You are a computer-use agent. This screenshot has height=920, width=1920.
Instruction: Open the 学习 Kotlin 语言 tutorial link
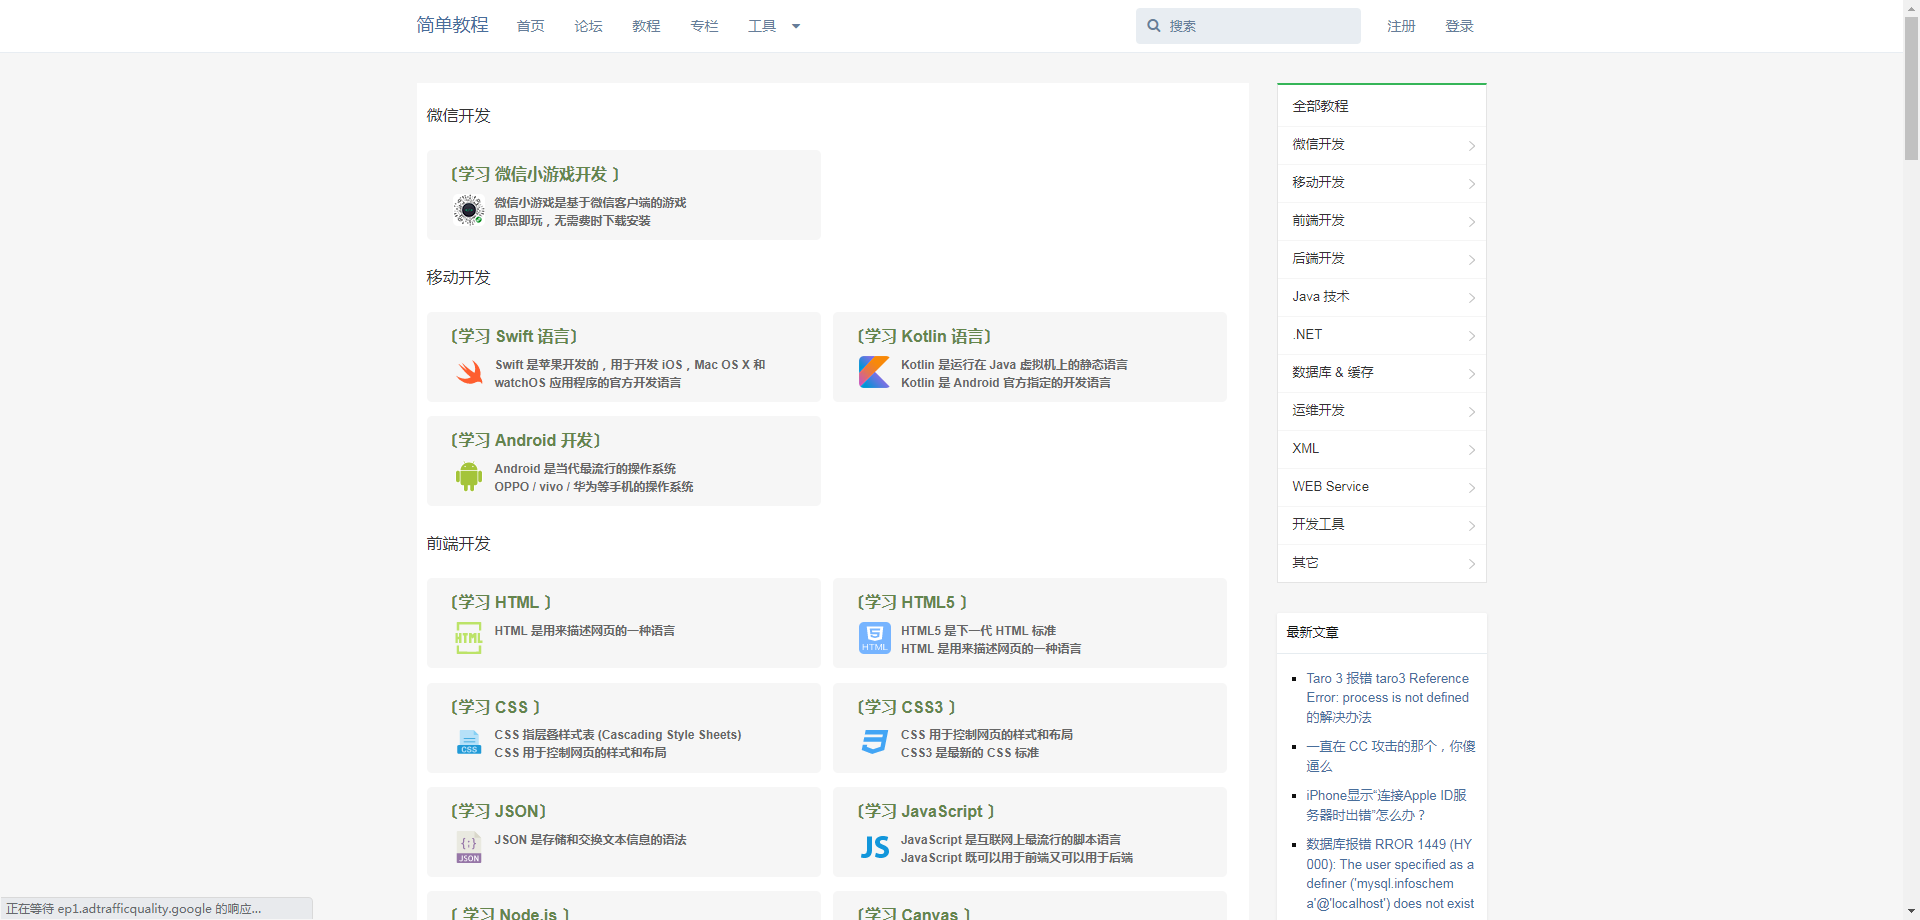pyautogui.click(x=924, y=336)
